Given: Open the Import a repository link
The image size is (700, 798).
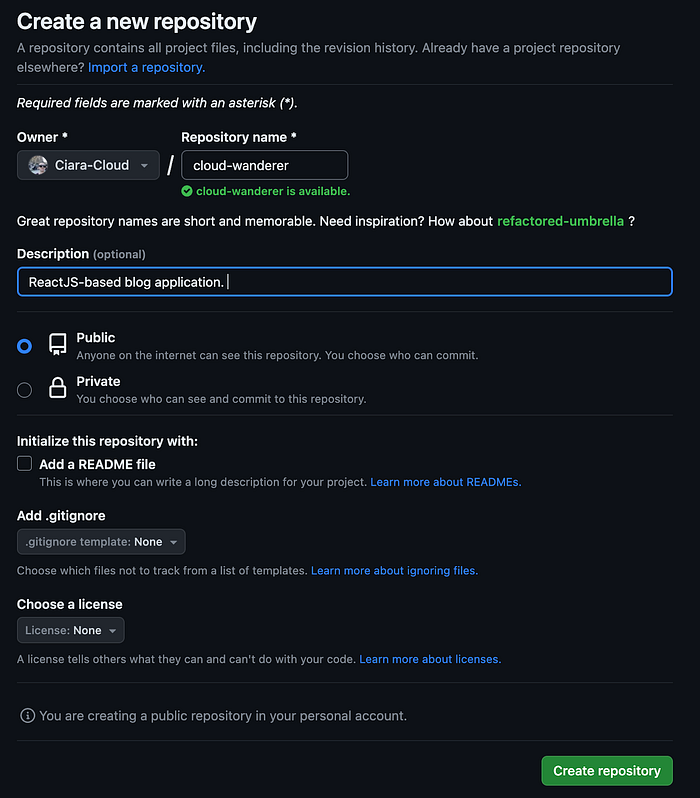Looking at the screenshot, I should (x=146, y=67).
